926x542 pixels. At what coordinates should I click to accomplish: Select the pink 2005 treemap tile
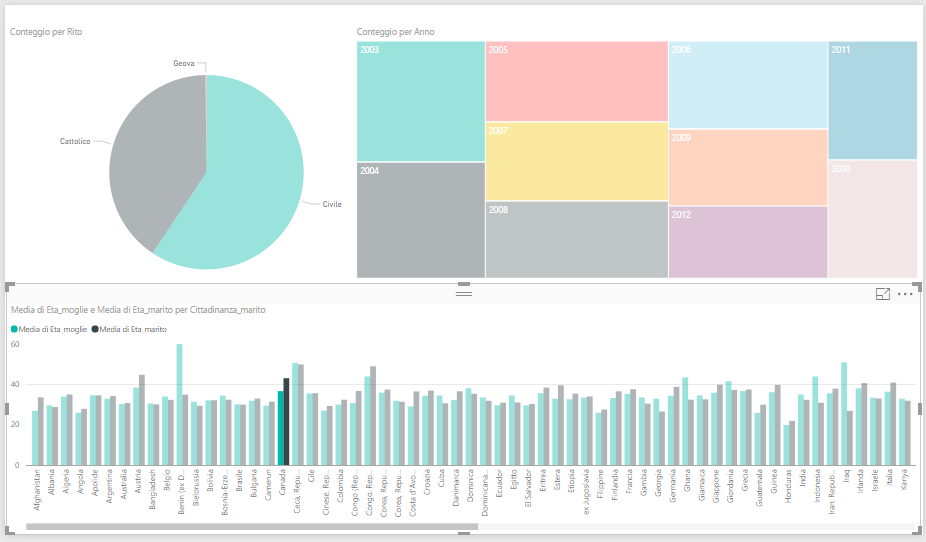click(x=576, y=81)
